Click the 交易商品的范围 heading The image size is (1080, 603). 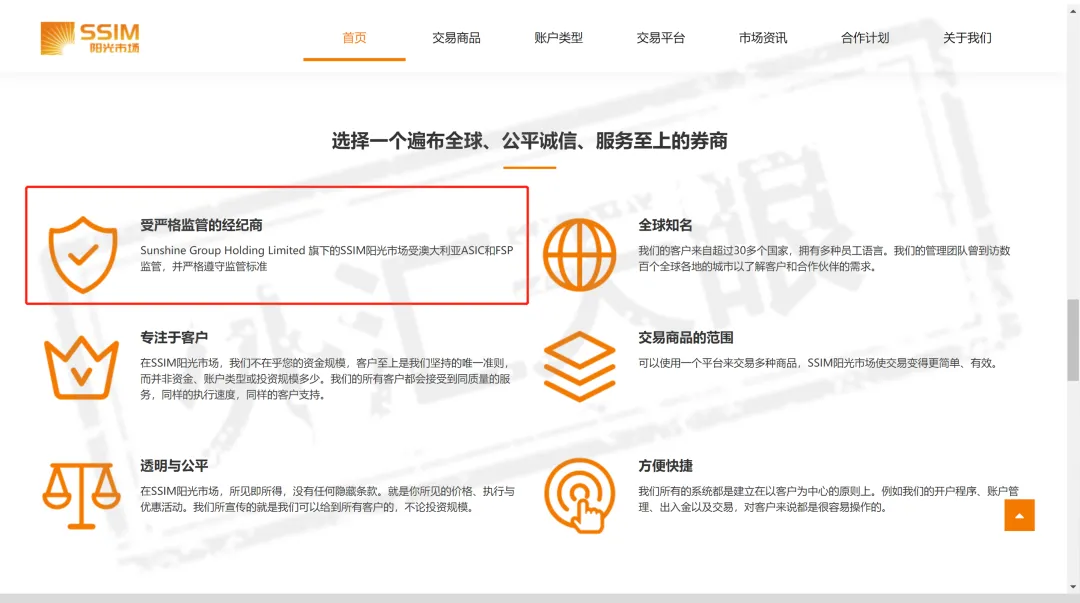685,338
